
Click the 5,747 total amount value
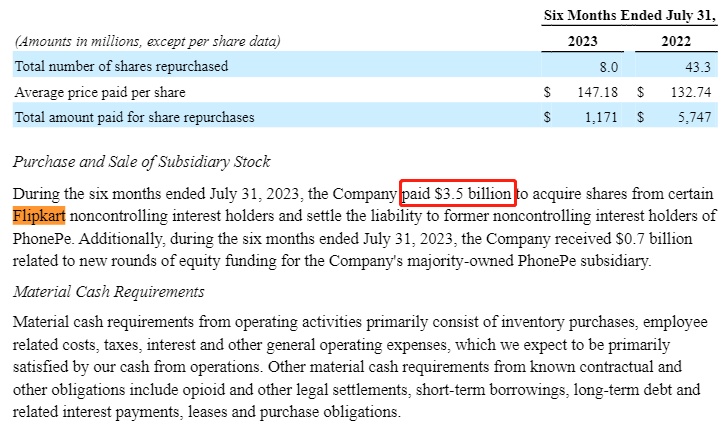point(695,118)
